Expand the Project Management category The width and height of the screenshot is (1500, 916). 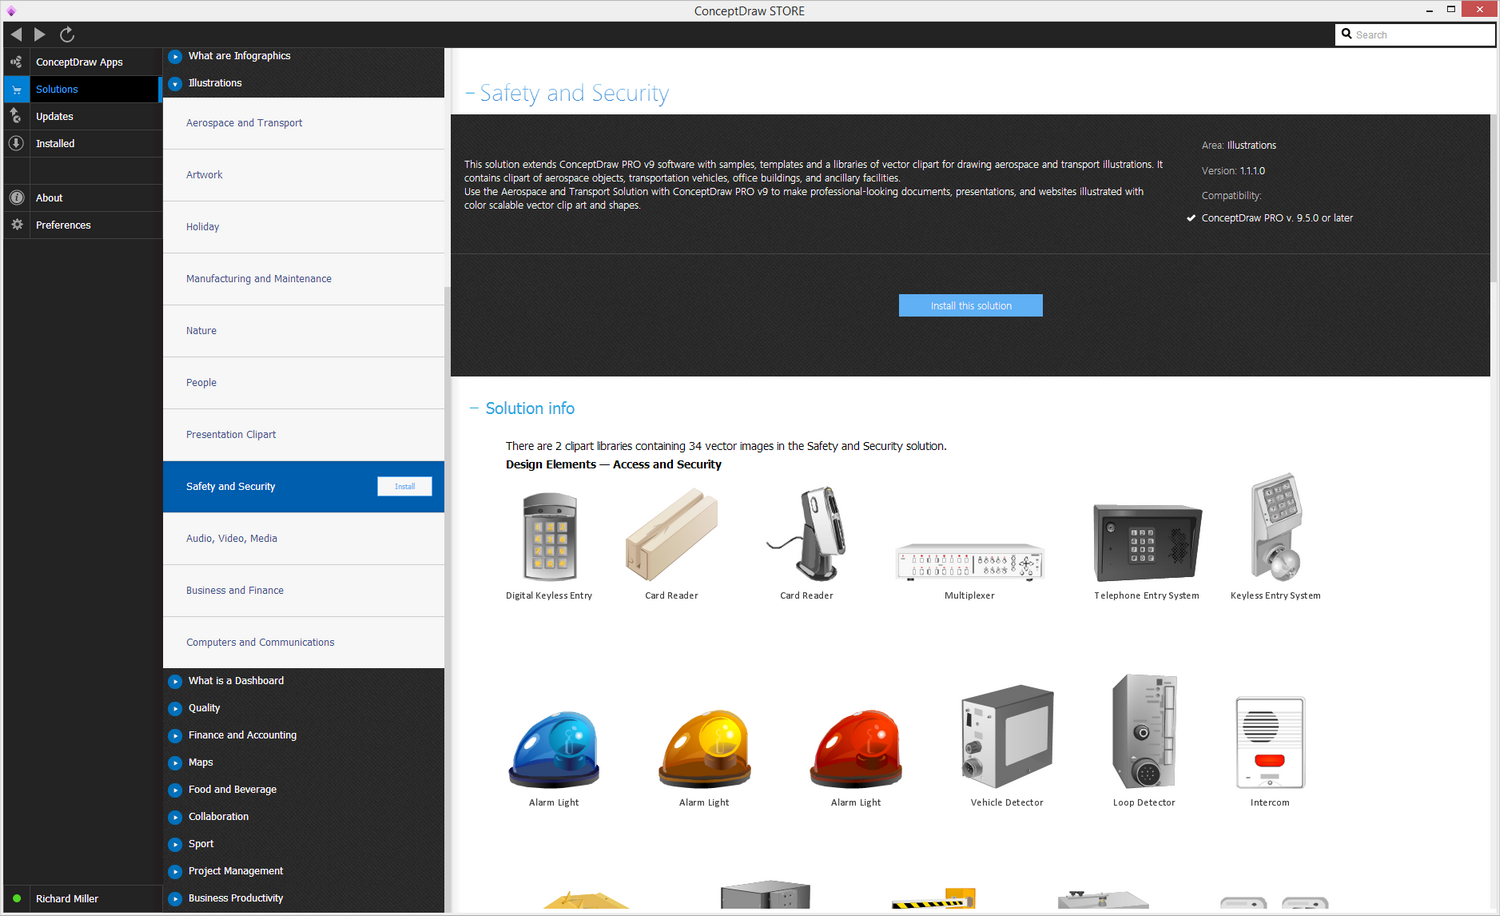coord(175,871)
